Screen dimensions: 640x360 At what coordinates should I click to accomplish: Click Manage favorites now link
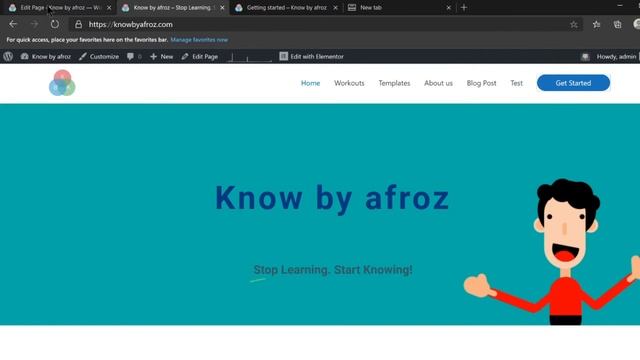click(199, 40)
